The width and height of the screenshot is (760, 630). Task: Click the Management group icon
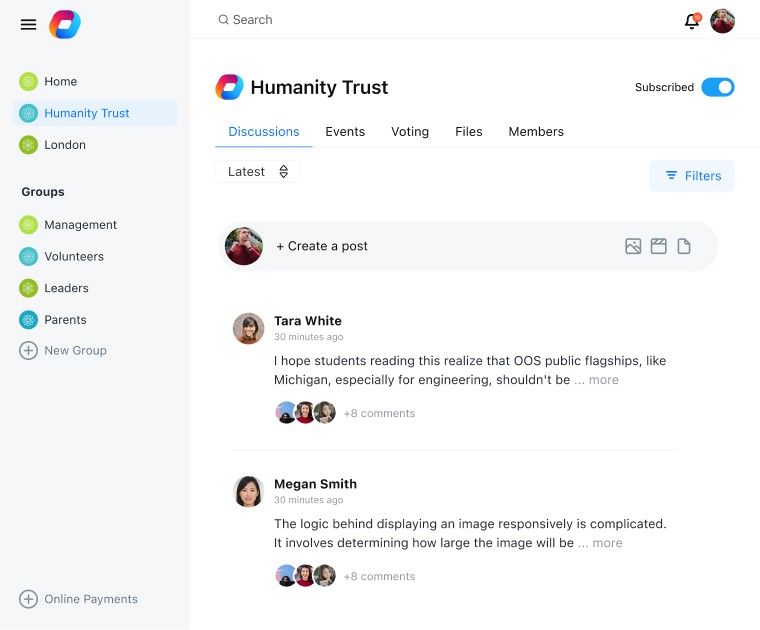tap(28, 225)
